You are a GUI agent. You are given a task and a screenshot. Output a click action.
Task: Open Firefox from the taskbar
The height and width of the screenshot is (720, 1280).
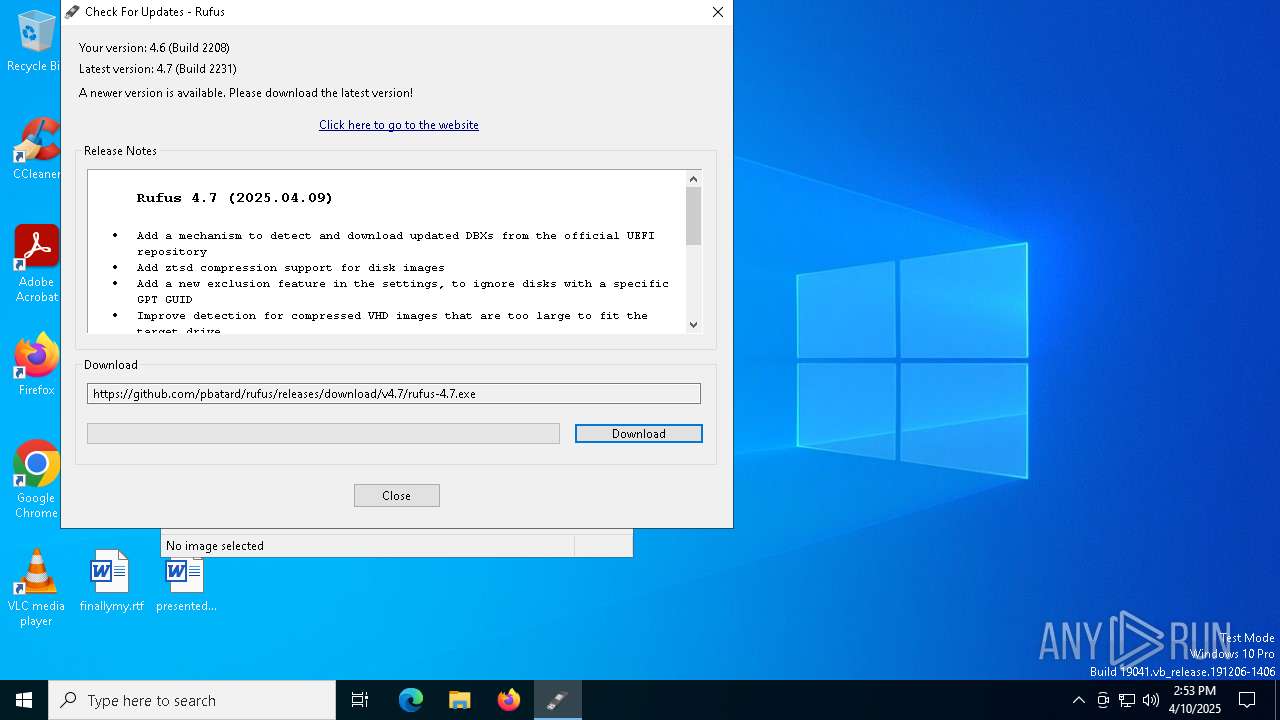[x=509, y=700]
